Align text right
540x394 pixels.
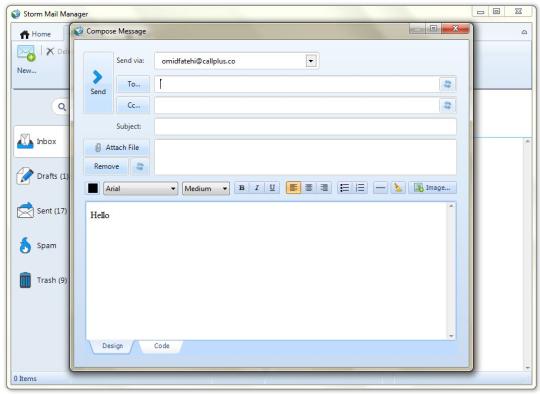click(324, 188)
